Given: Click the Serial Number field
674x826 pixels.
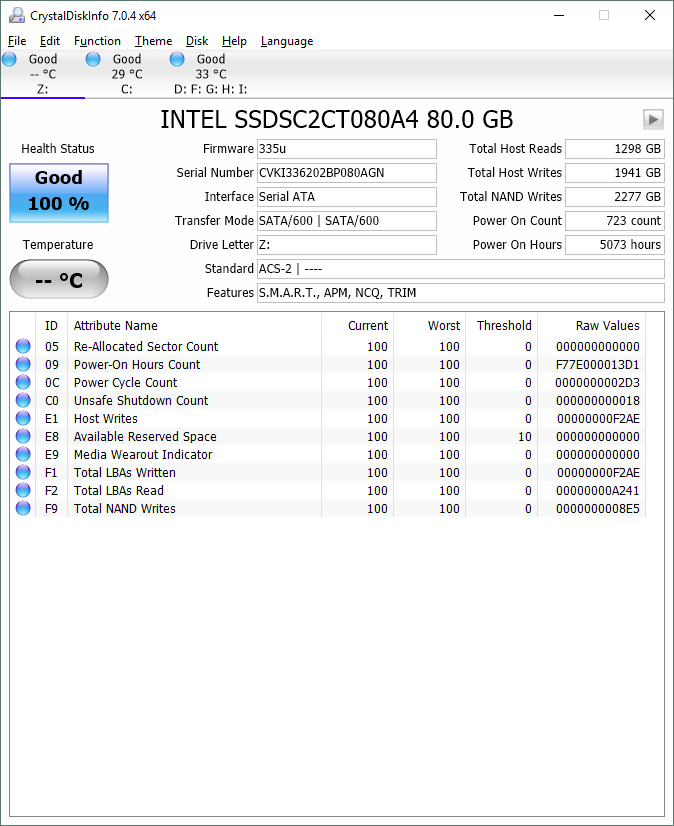Looking at the screenshot, I should click(346, 173).
